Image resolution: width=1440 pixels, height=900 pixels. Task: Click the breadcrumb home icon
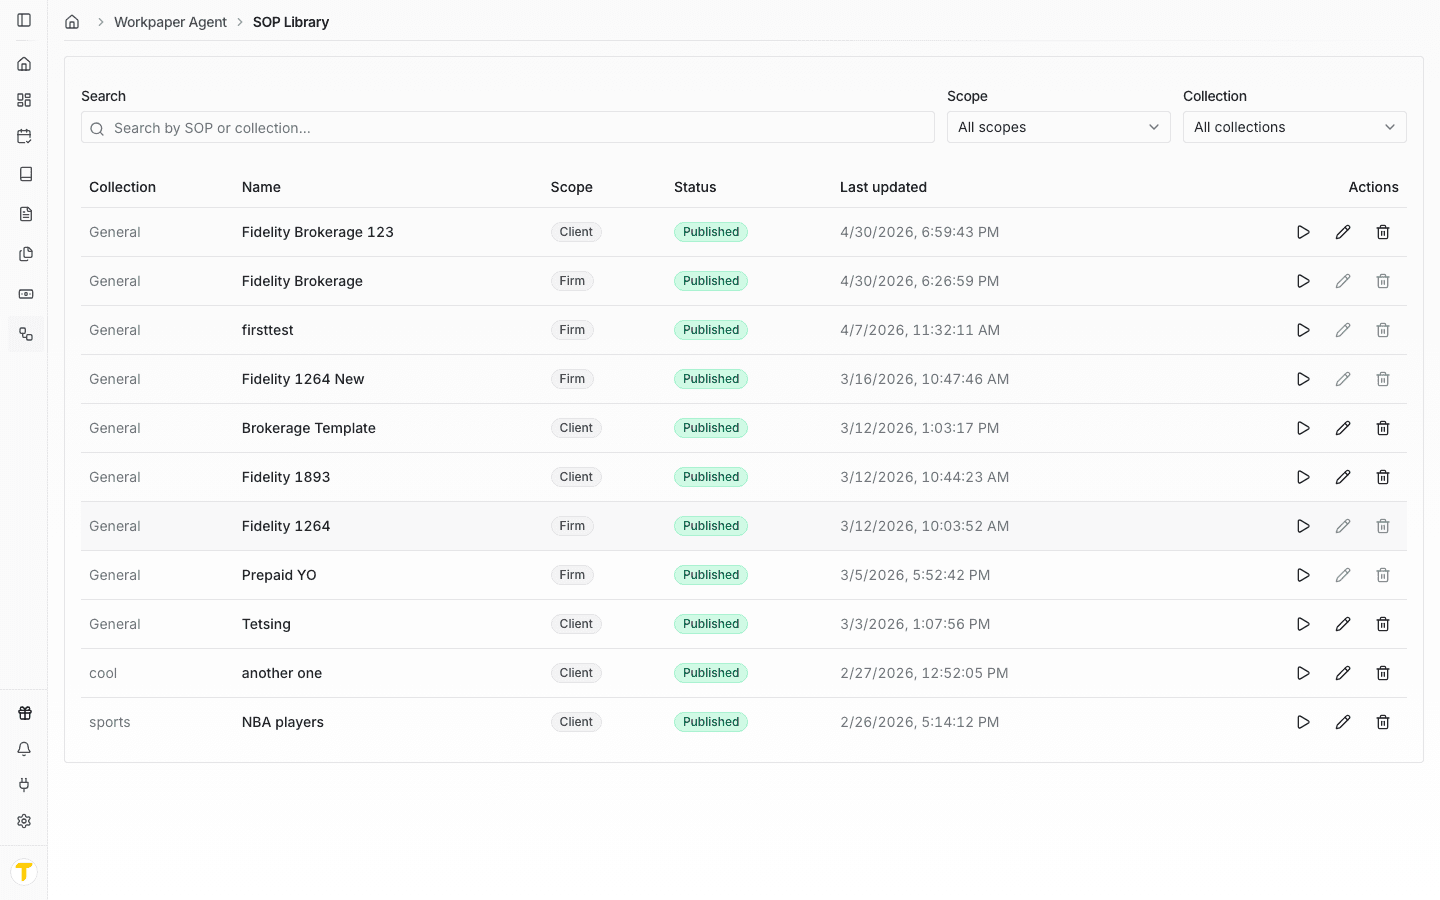(x=72, y=22)
